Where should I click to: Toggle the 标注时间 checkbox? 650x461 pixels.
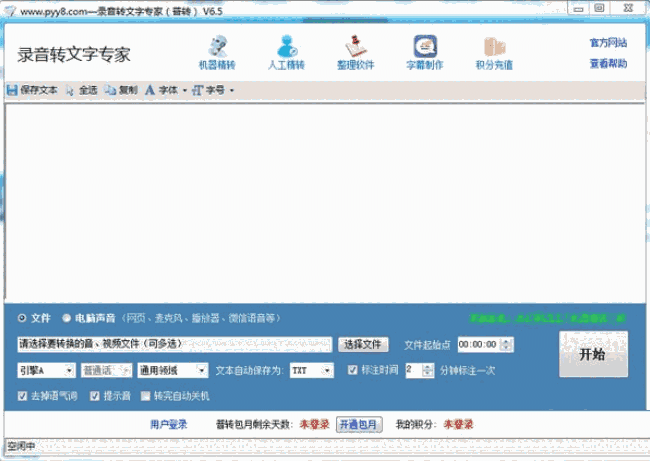352,370
